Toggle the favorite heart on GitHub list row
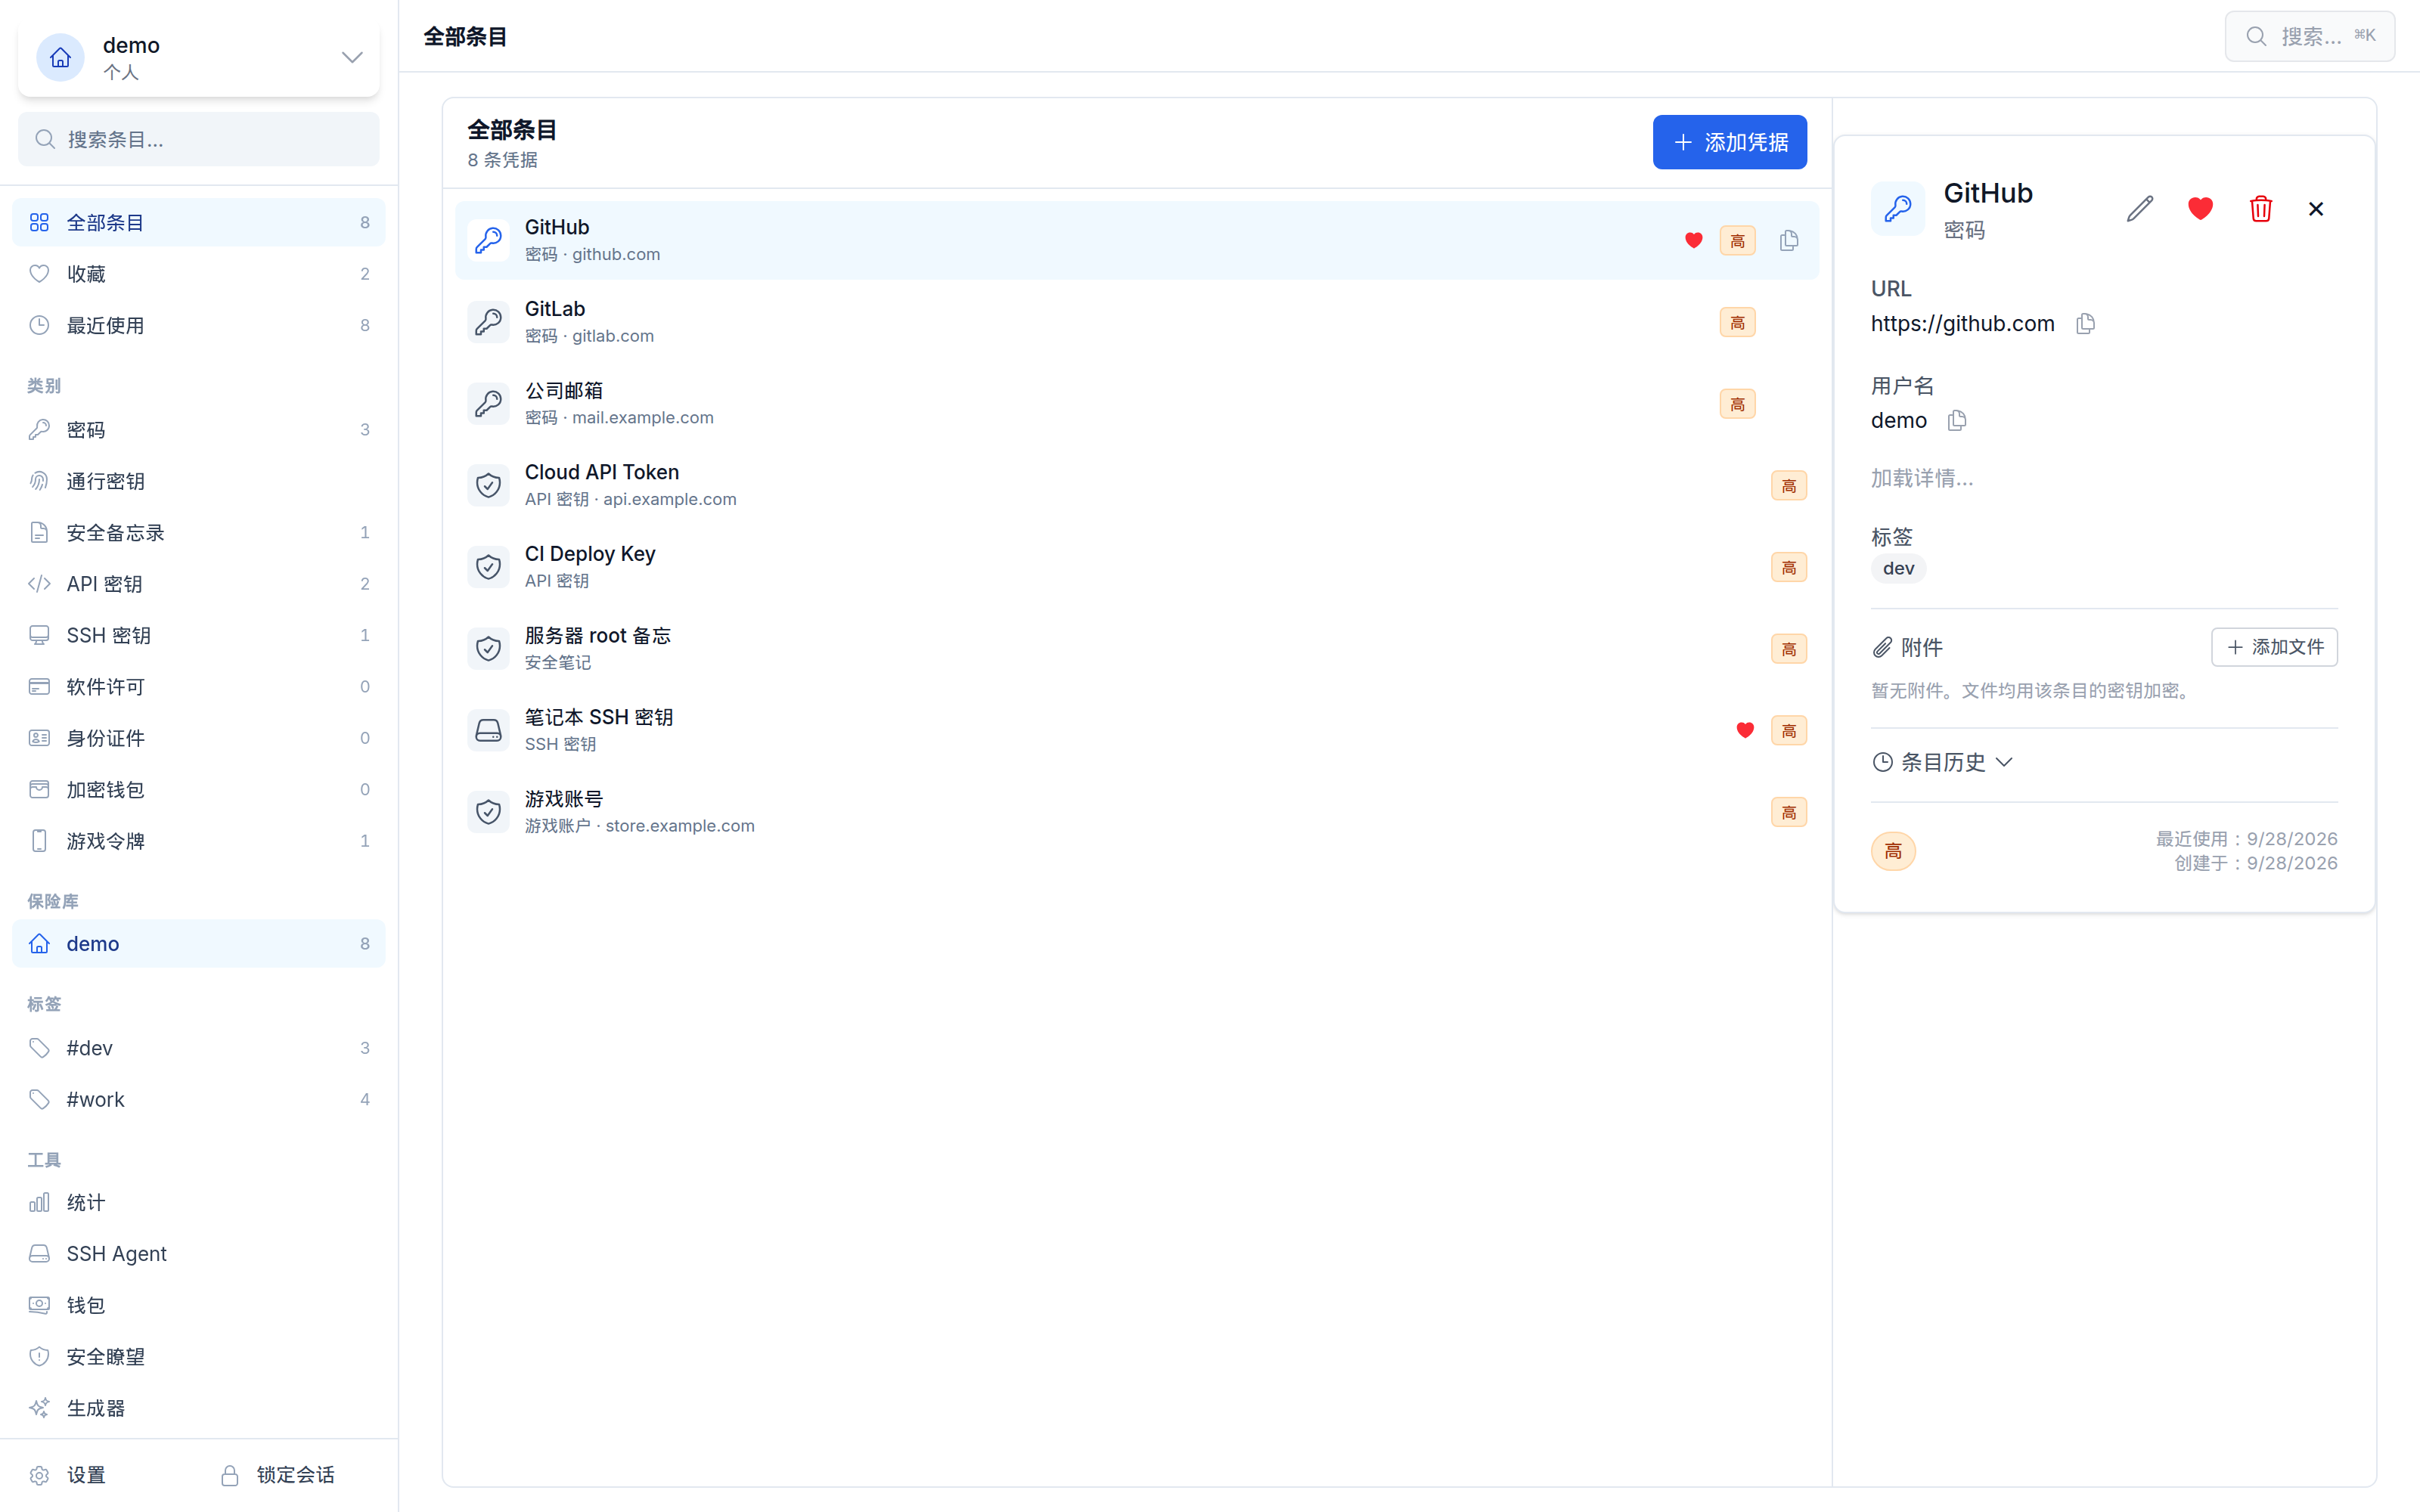The width and height of the screenshot is (2420, 1512). coord(1693,240)
